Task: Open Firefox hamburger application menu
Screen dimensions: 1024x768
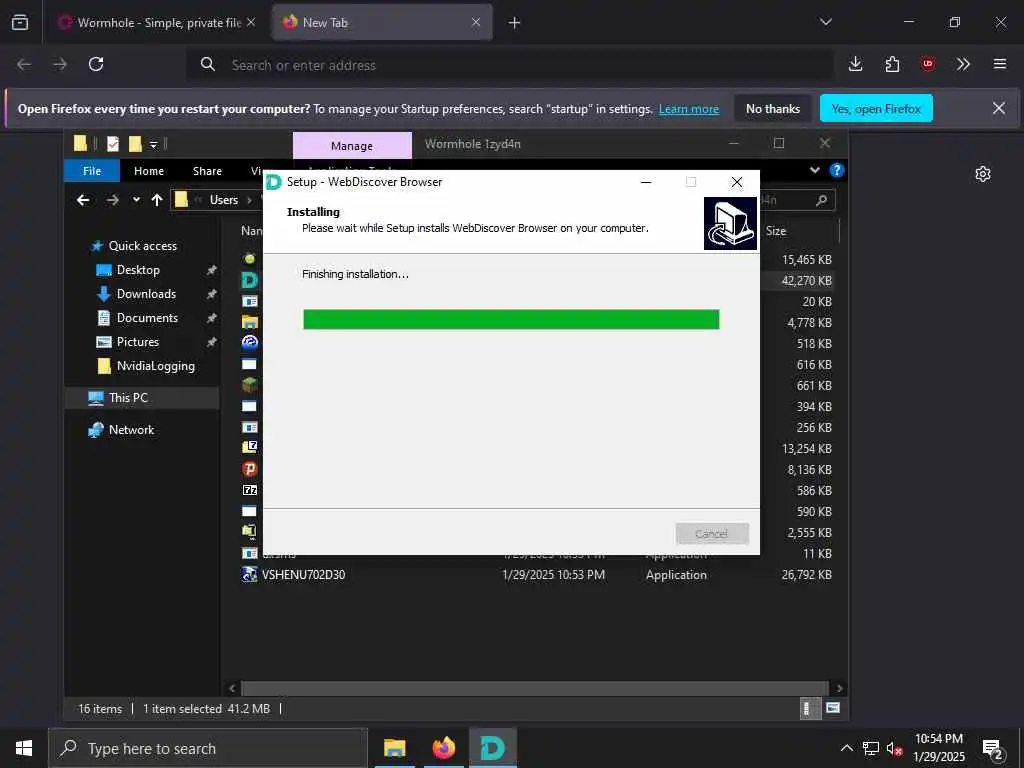Action: coord(1000,64)
